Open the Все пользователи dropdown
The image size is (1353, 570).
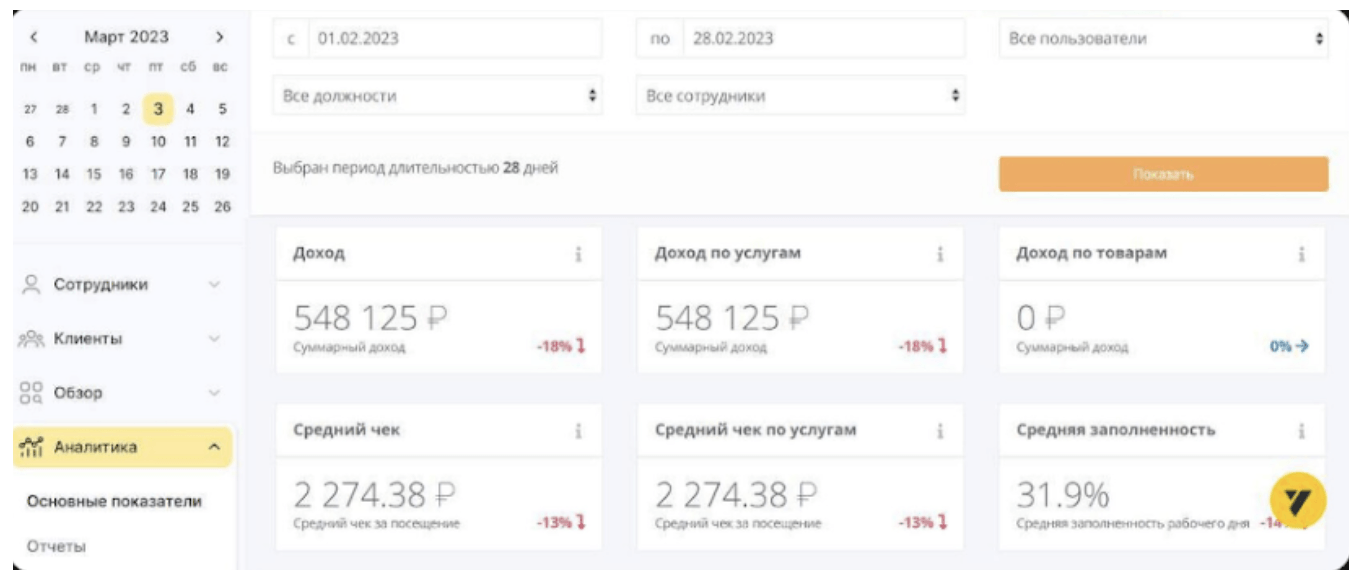[x=1163, y=39]
